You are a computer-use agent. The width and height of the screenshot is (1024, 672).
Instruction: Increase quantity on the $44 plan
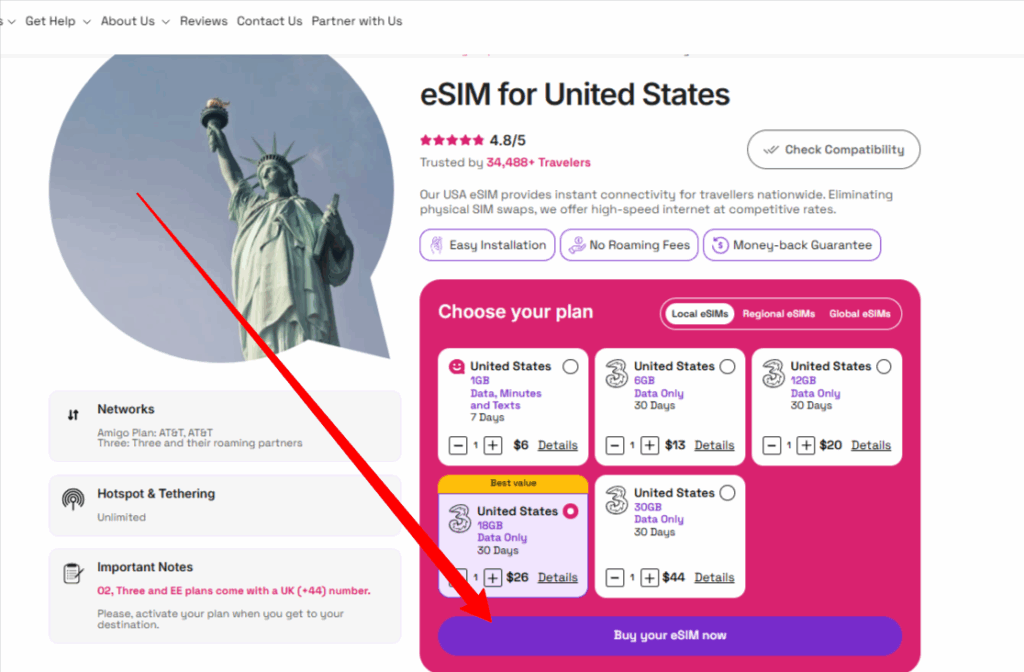[649, 577]
